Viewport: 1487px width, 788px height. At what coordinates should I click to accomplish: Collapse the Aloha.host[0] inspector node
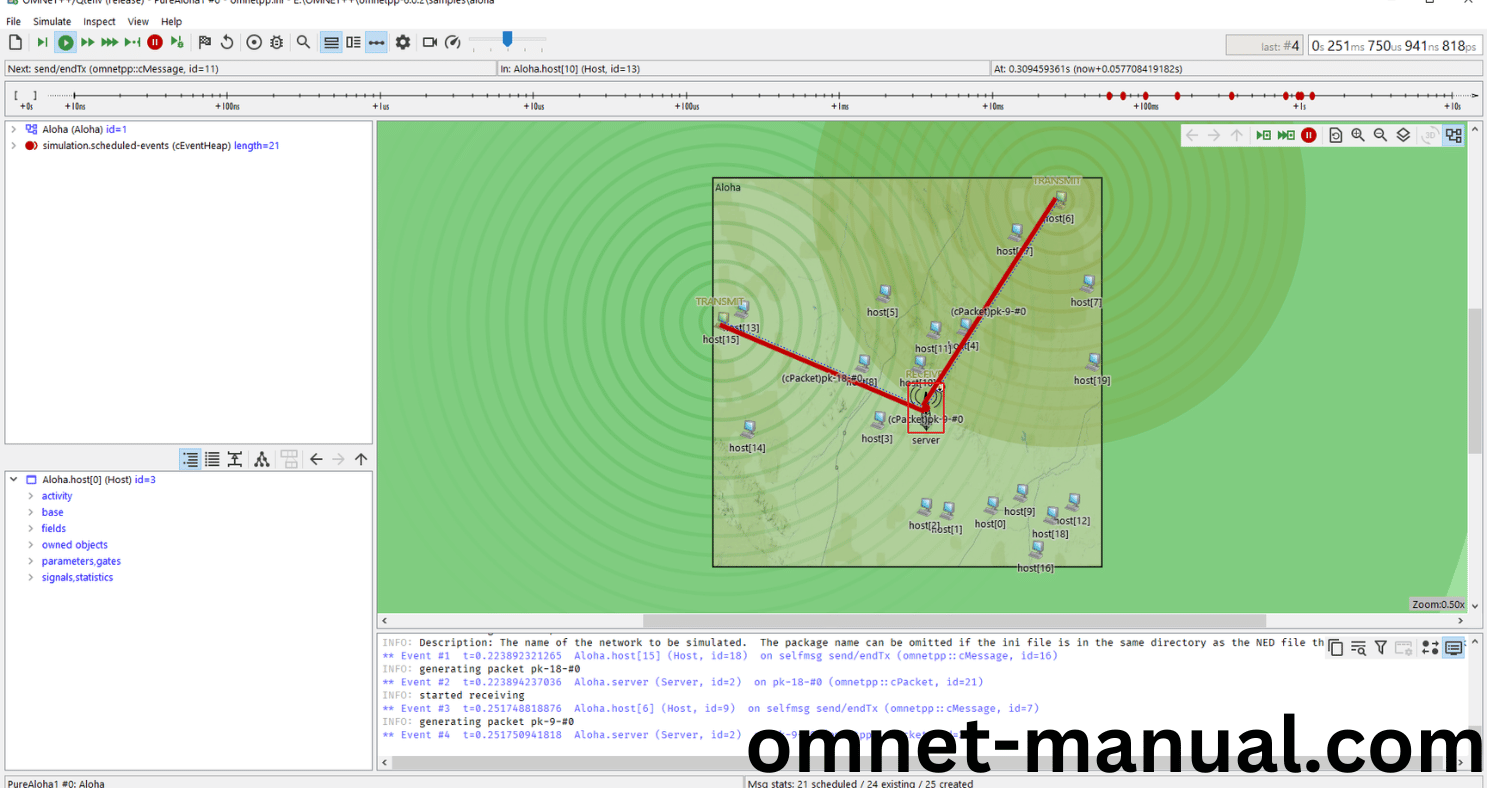point(14,480)
